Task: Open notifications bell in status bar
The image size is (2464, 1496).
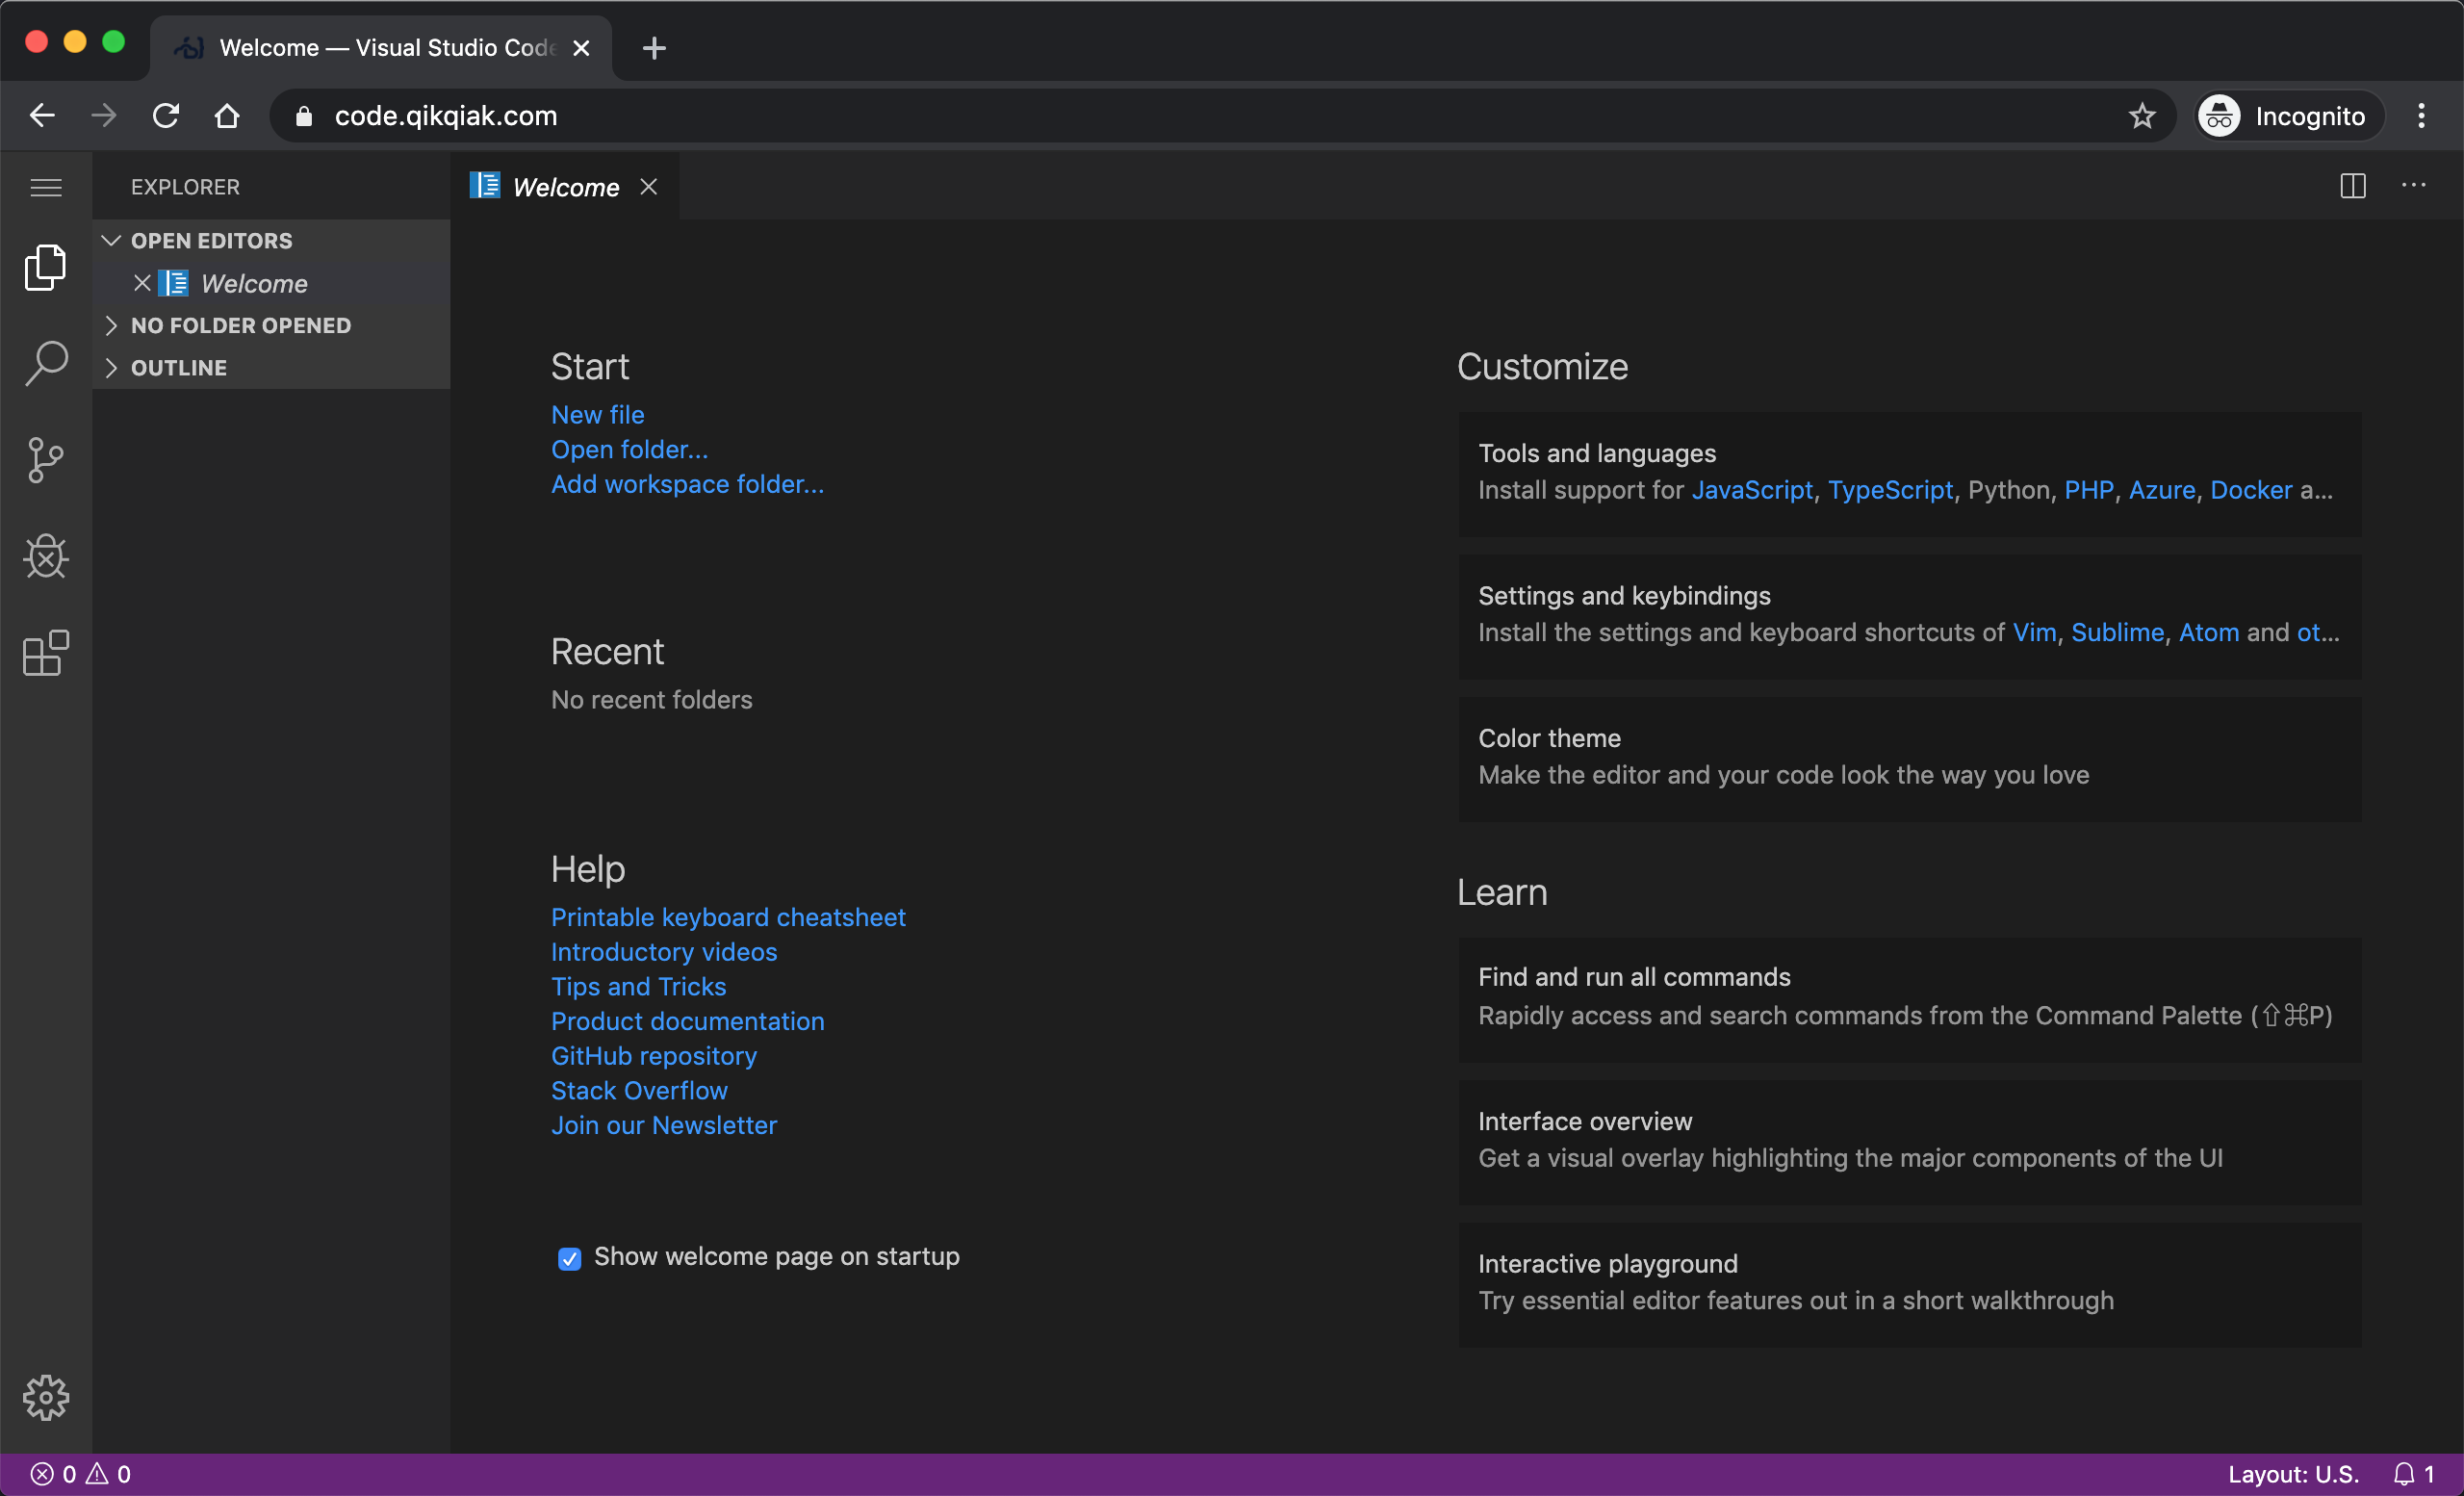Action: [2413, 1474]
